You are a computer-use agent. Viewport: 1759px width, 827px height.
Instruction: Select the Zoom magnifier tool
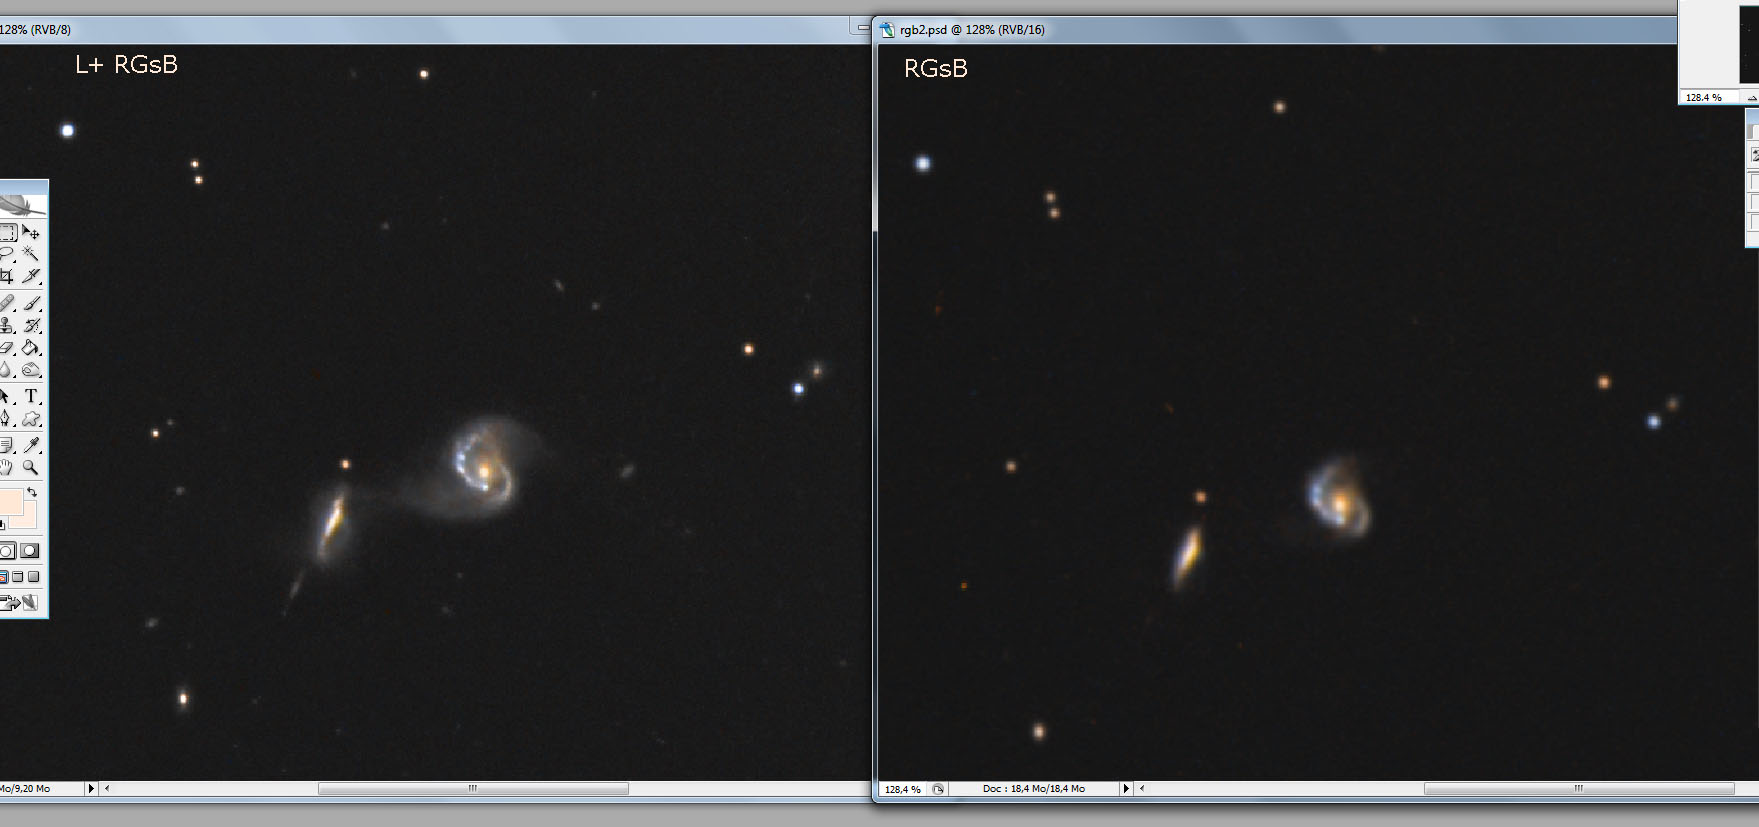[x=31, y=467]
